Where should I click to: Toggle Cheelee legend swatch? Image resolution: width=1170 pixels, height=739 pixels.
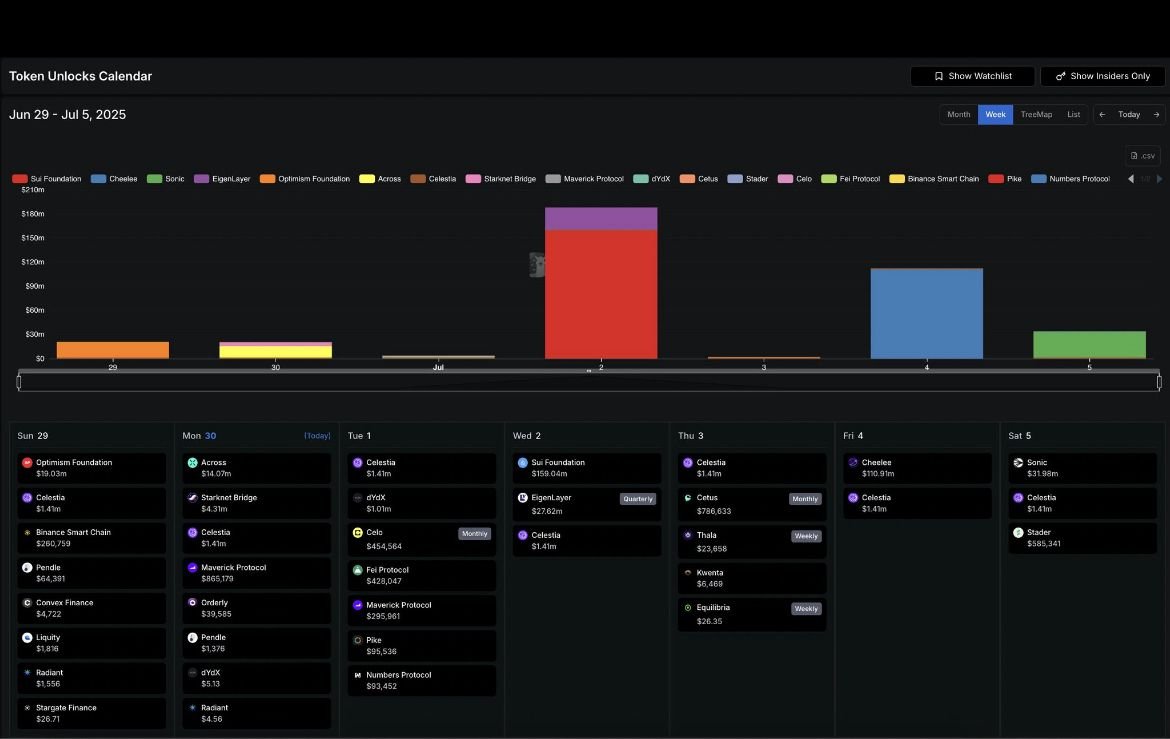pos(98,179)
